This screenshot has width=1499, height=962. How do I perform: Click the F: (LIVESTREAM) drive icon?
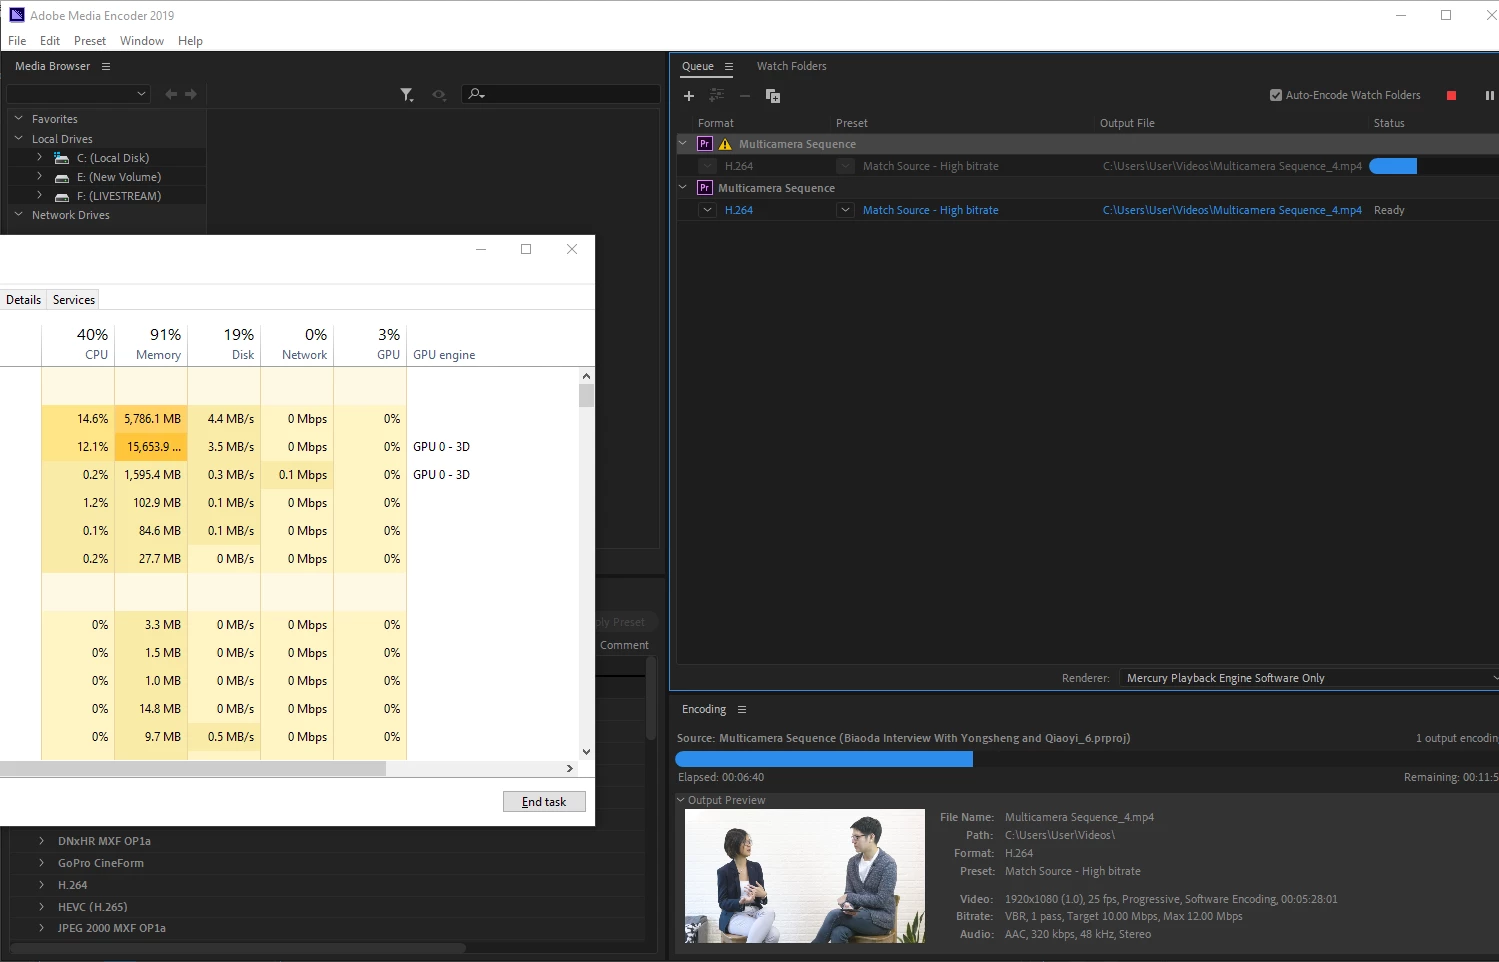coord(62,196)
